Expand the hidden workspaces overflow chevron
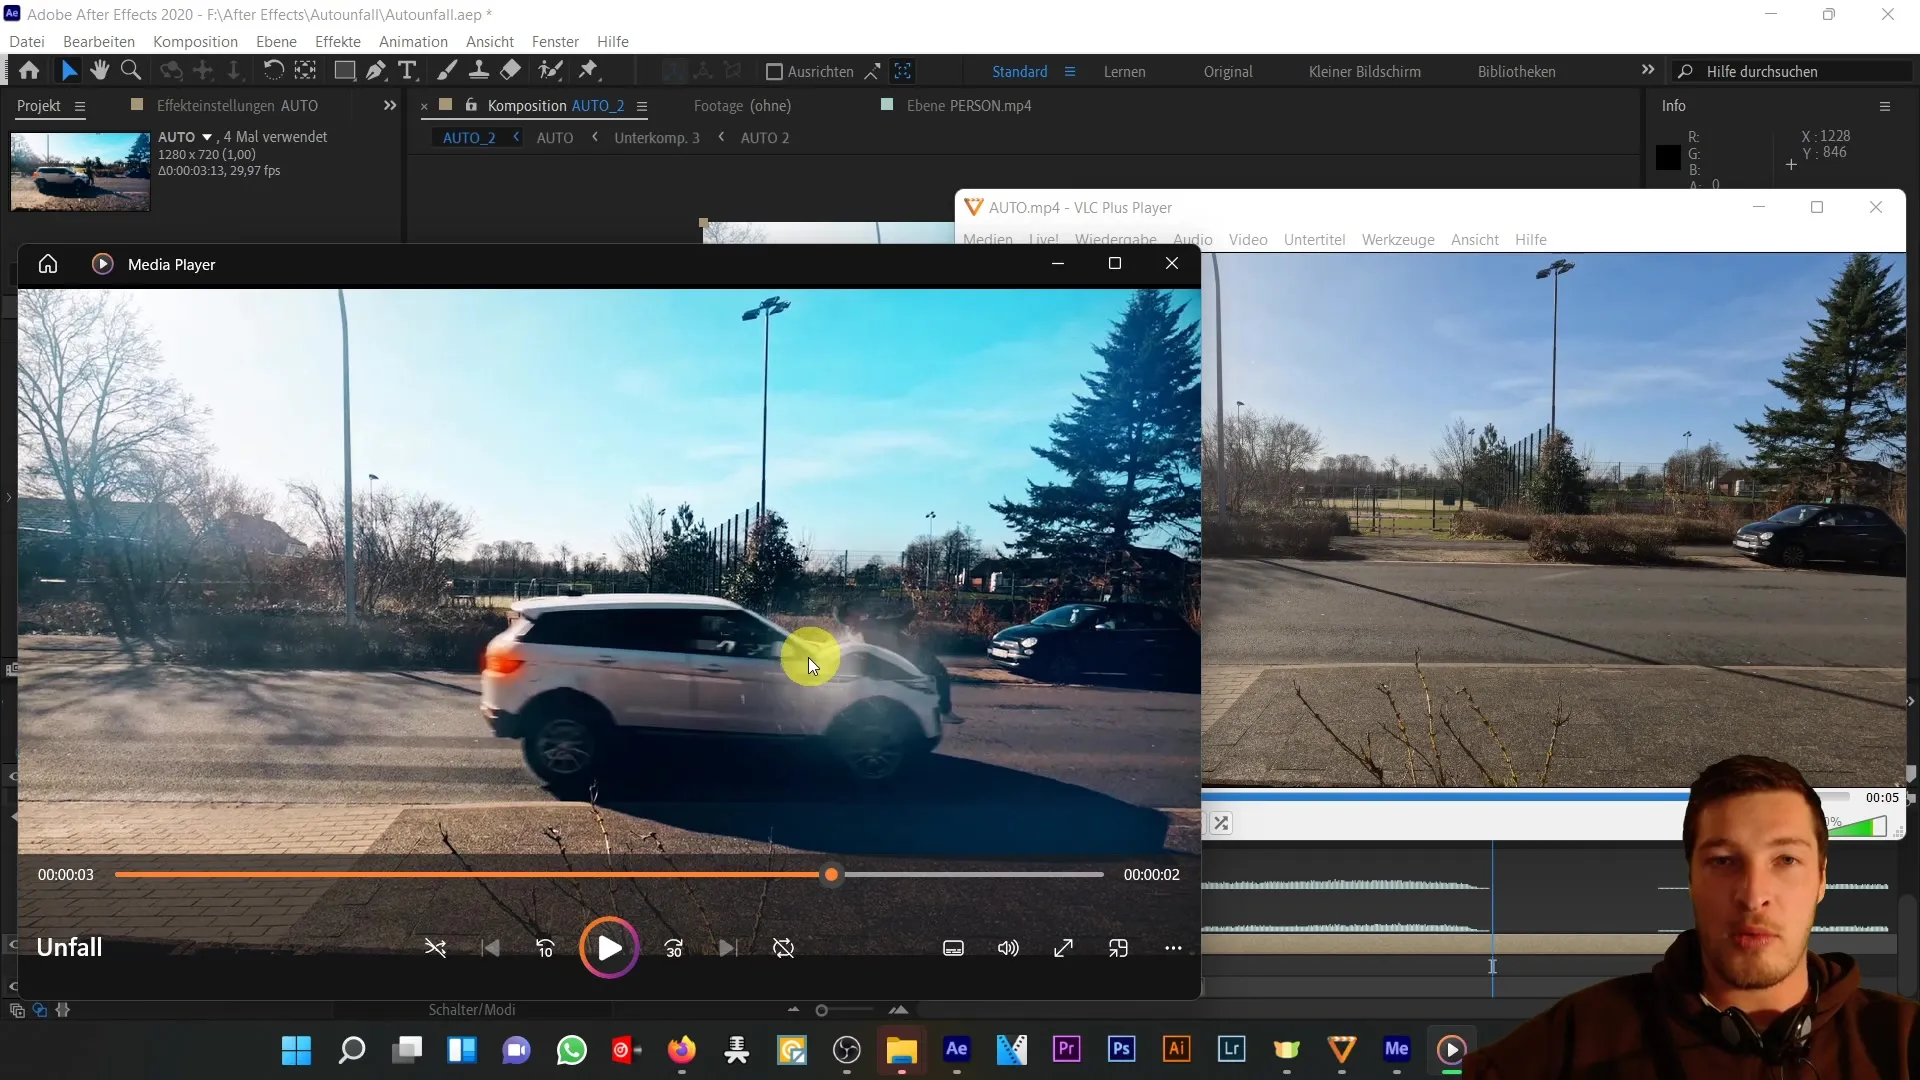1920x1080 pixels. [1648, 70]
